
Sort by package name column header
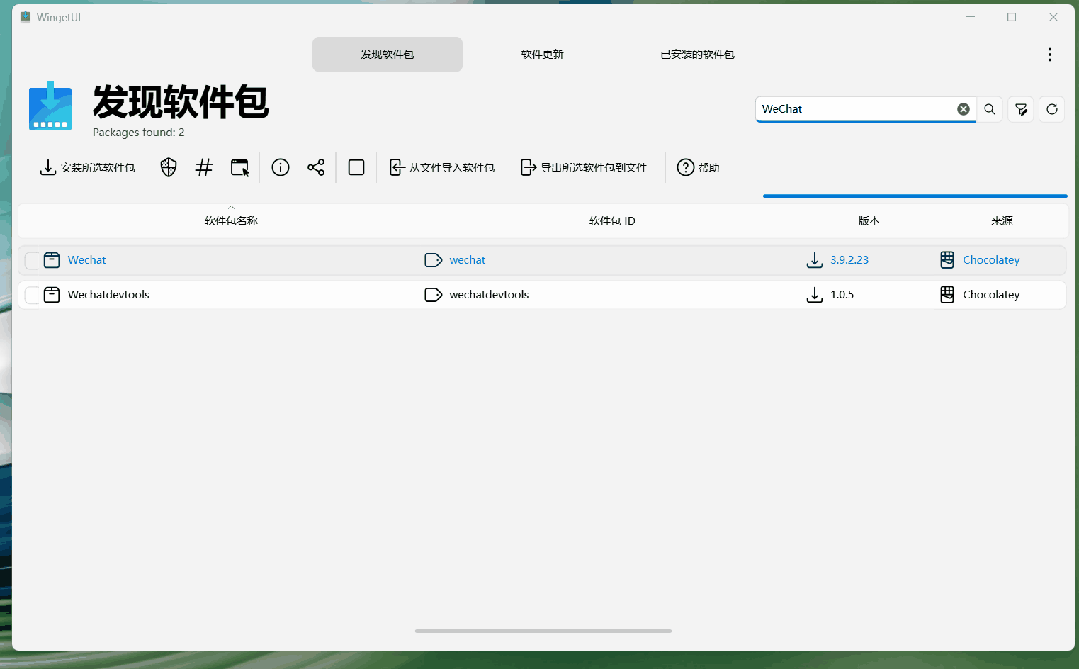(231, 220)
